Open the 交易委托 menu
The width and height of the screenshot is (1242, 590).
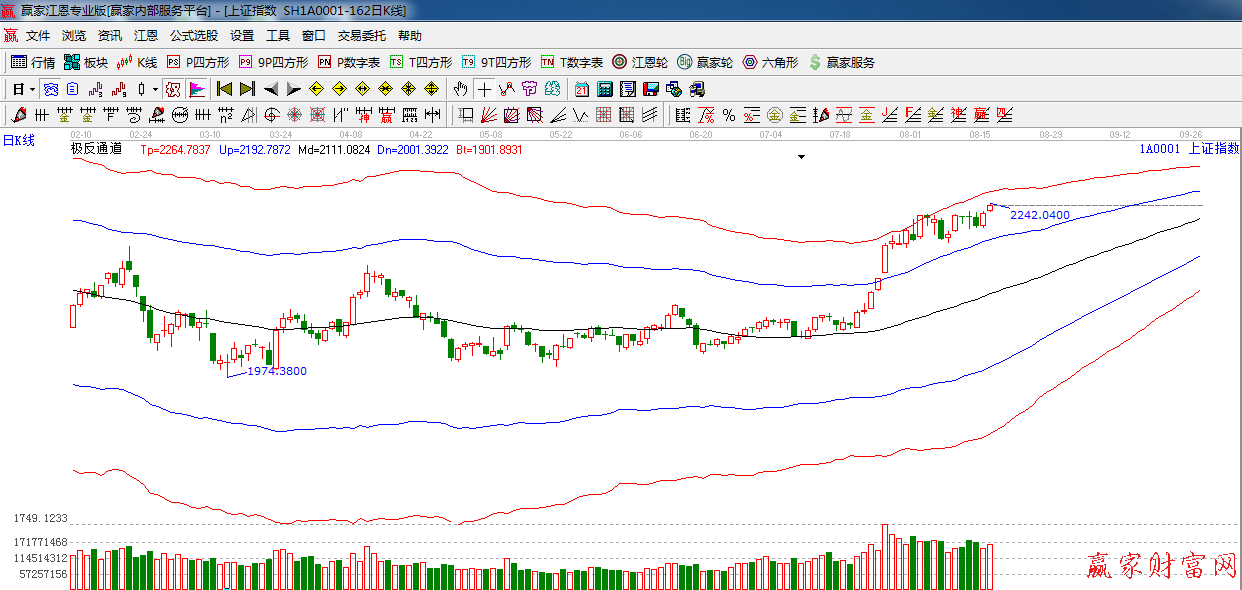point(361,36)
